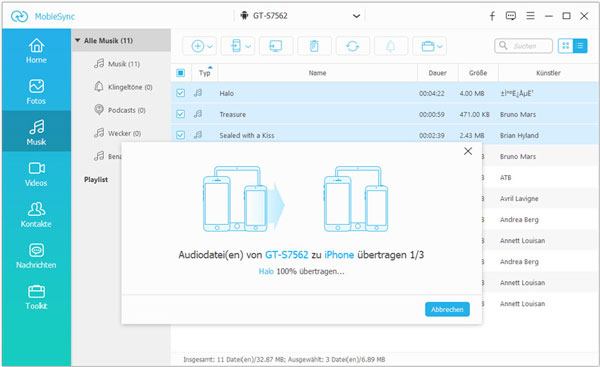The height and width of the screenshot is (367, 600).
Task: Select Podcasts (0) category
Action: 126,110
